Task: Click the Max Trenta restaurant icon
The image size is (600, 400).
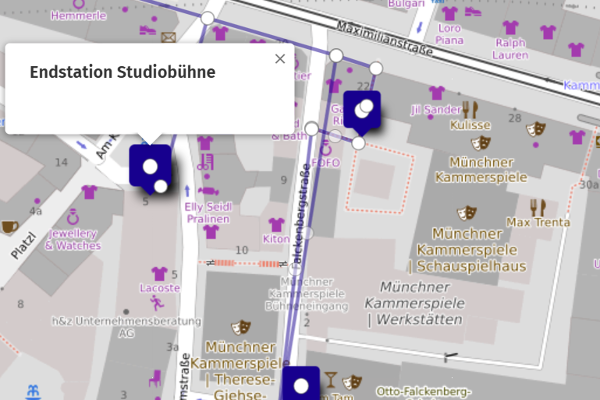Action: click(538, 207)
